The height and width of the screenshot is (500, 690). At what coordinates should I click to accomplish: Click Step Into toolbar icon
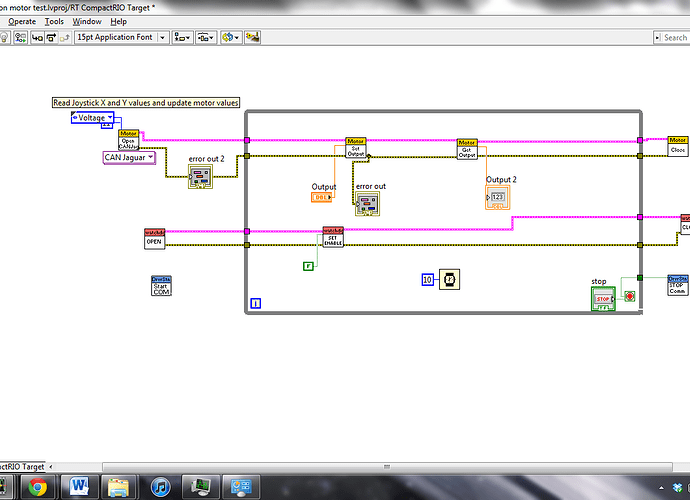[x=37, y=38]
